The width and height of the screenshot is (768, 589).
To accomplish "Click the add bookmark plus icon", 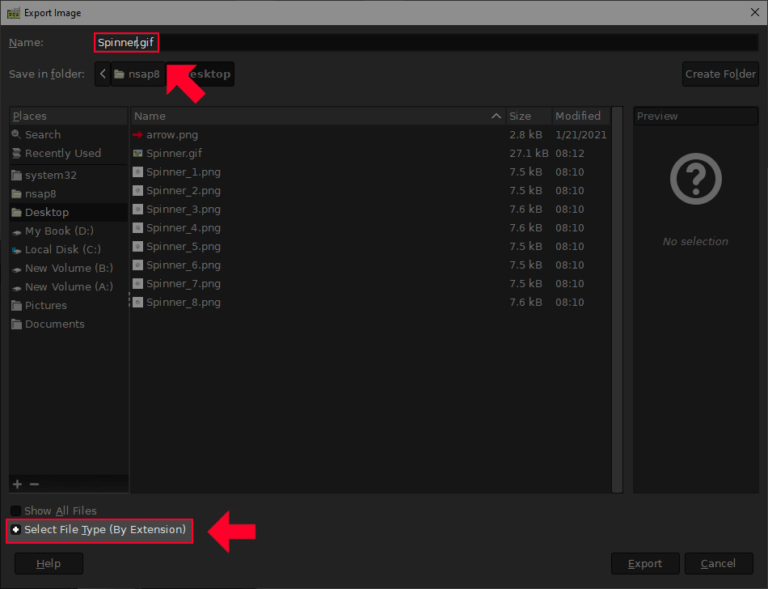I will pyautogui.click(x=17, y=484).
